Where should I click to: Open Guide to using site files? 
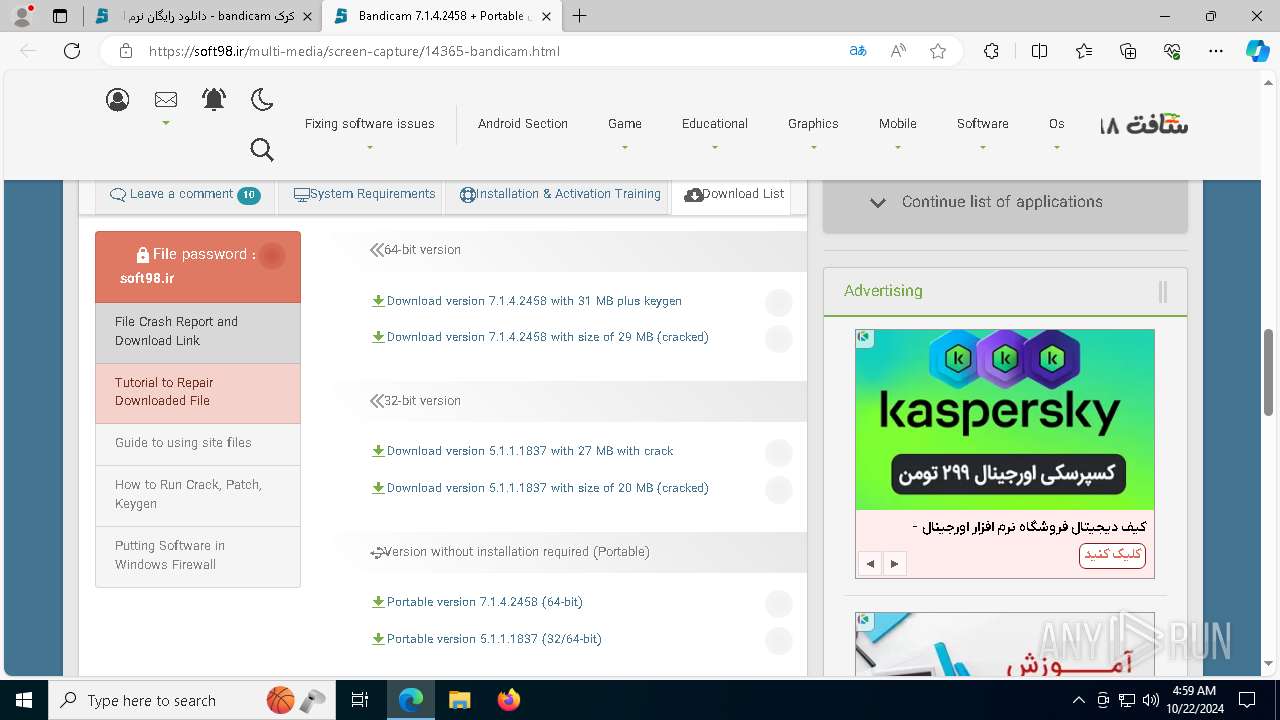coord(198,443)
